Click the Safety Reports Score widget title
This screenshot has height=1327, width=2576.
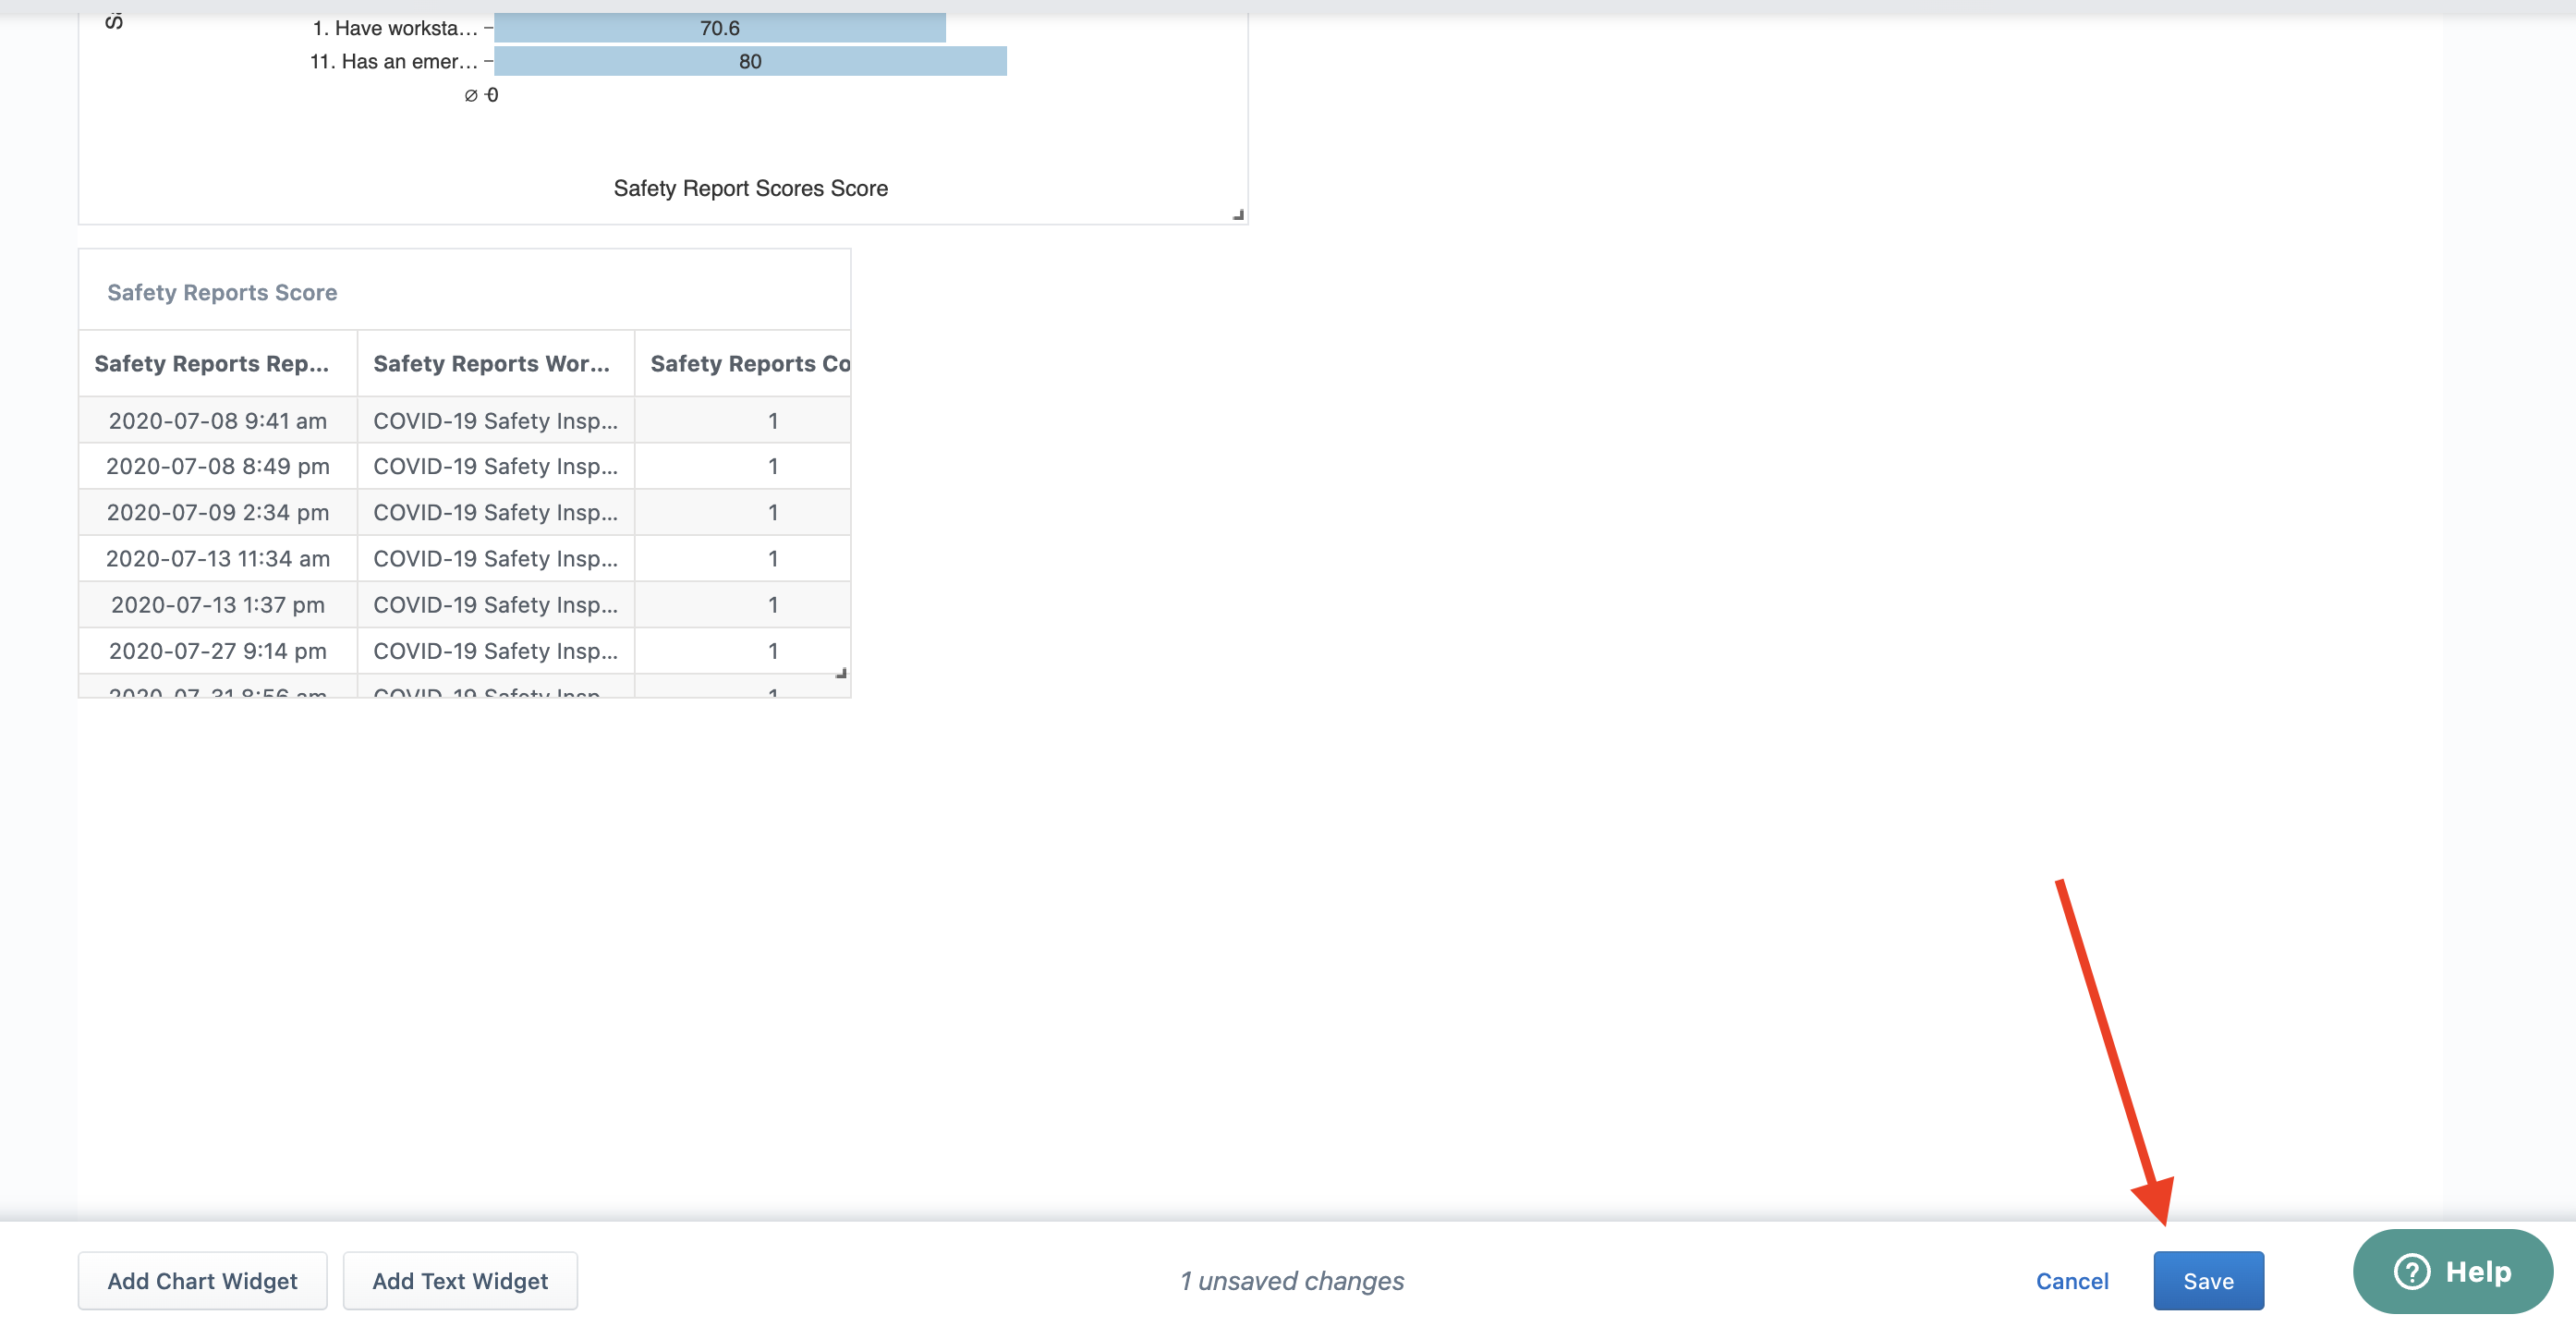point(222,292)
